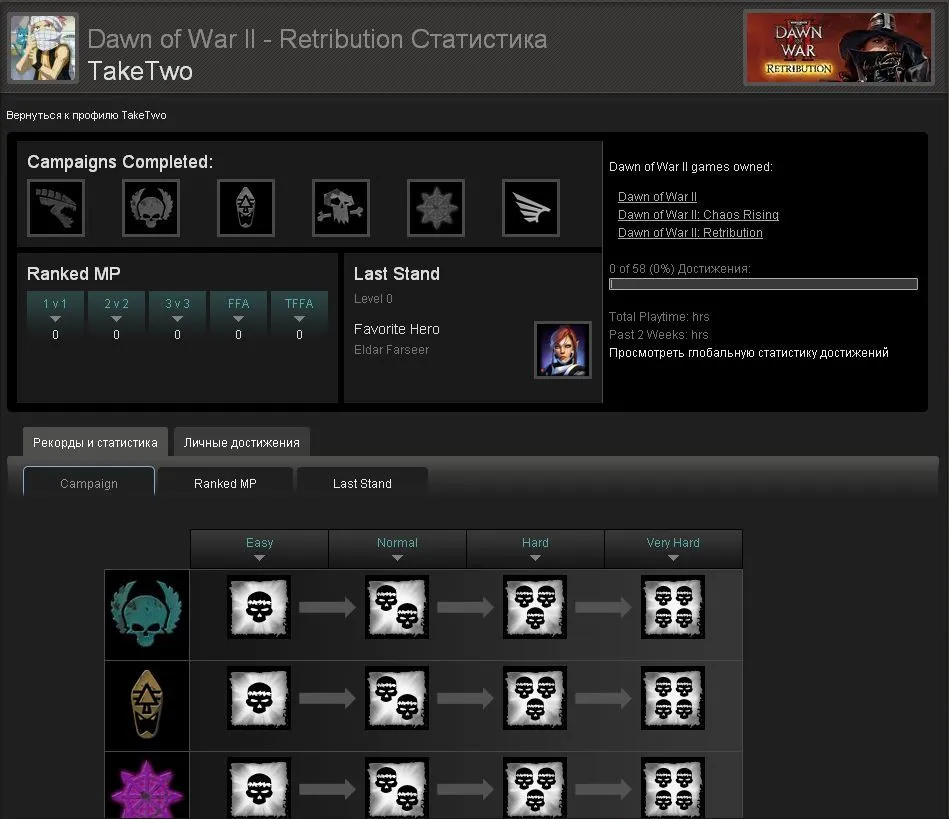This screenshot has height=819, width=949.
Task: Click the achievements progress bar
Action: 763,284
